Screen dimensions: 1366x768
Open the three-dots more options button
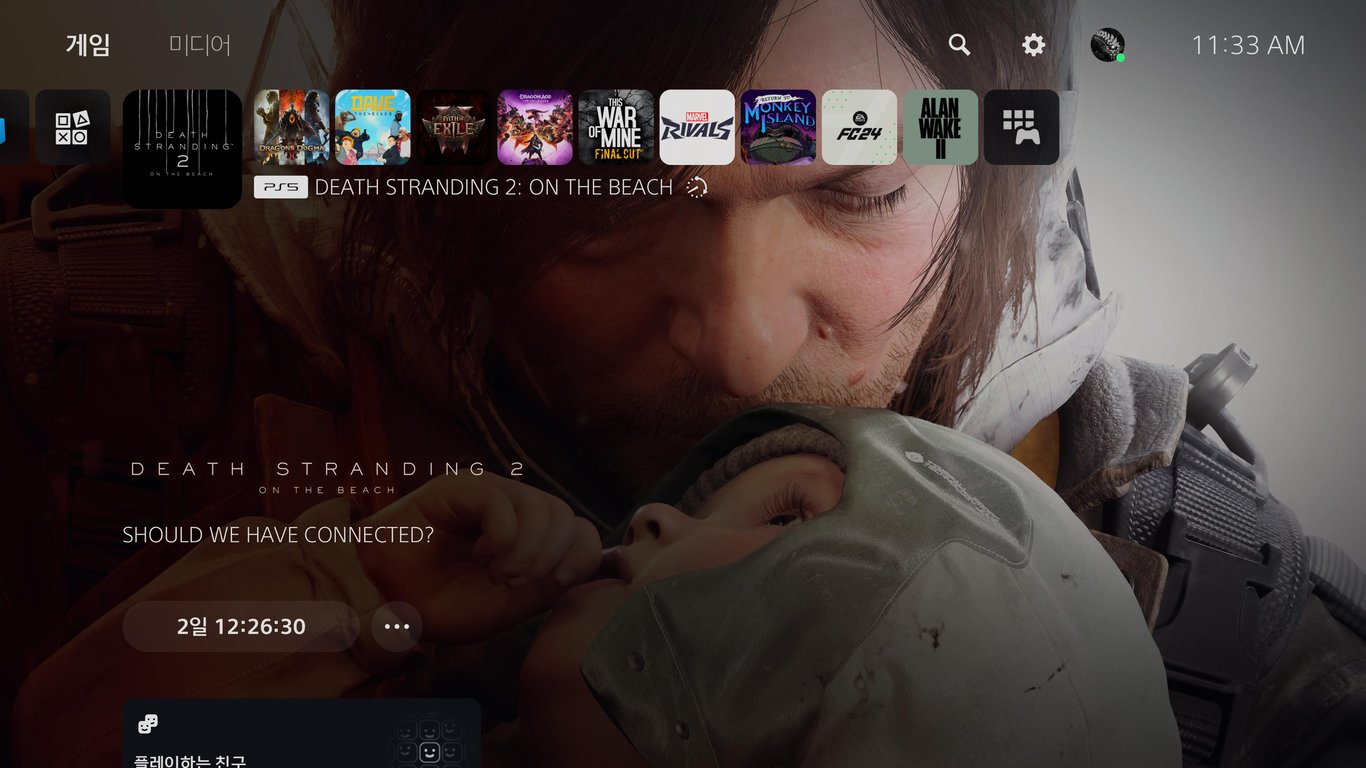pyautogui.click(x=397, y=627)
